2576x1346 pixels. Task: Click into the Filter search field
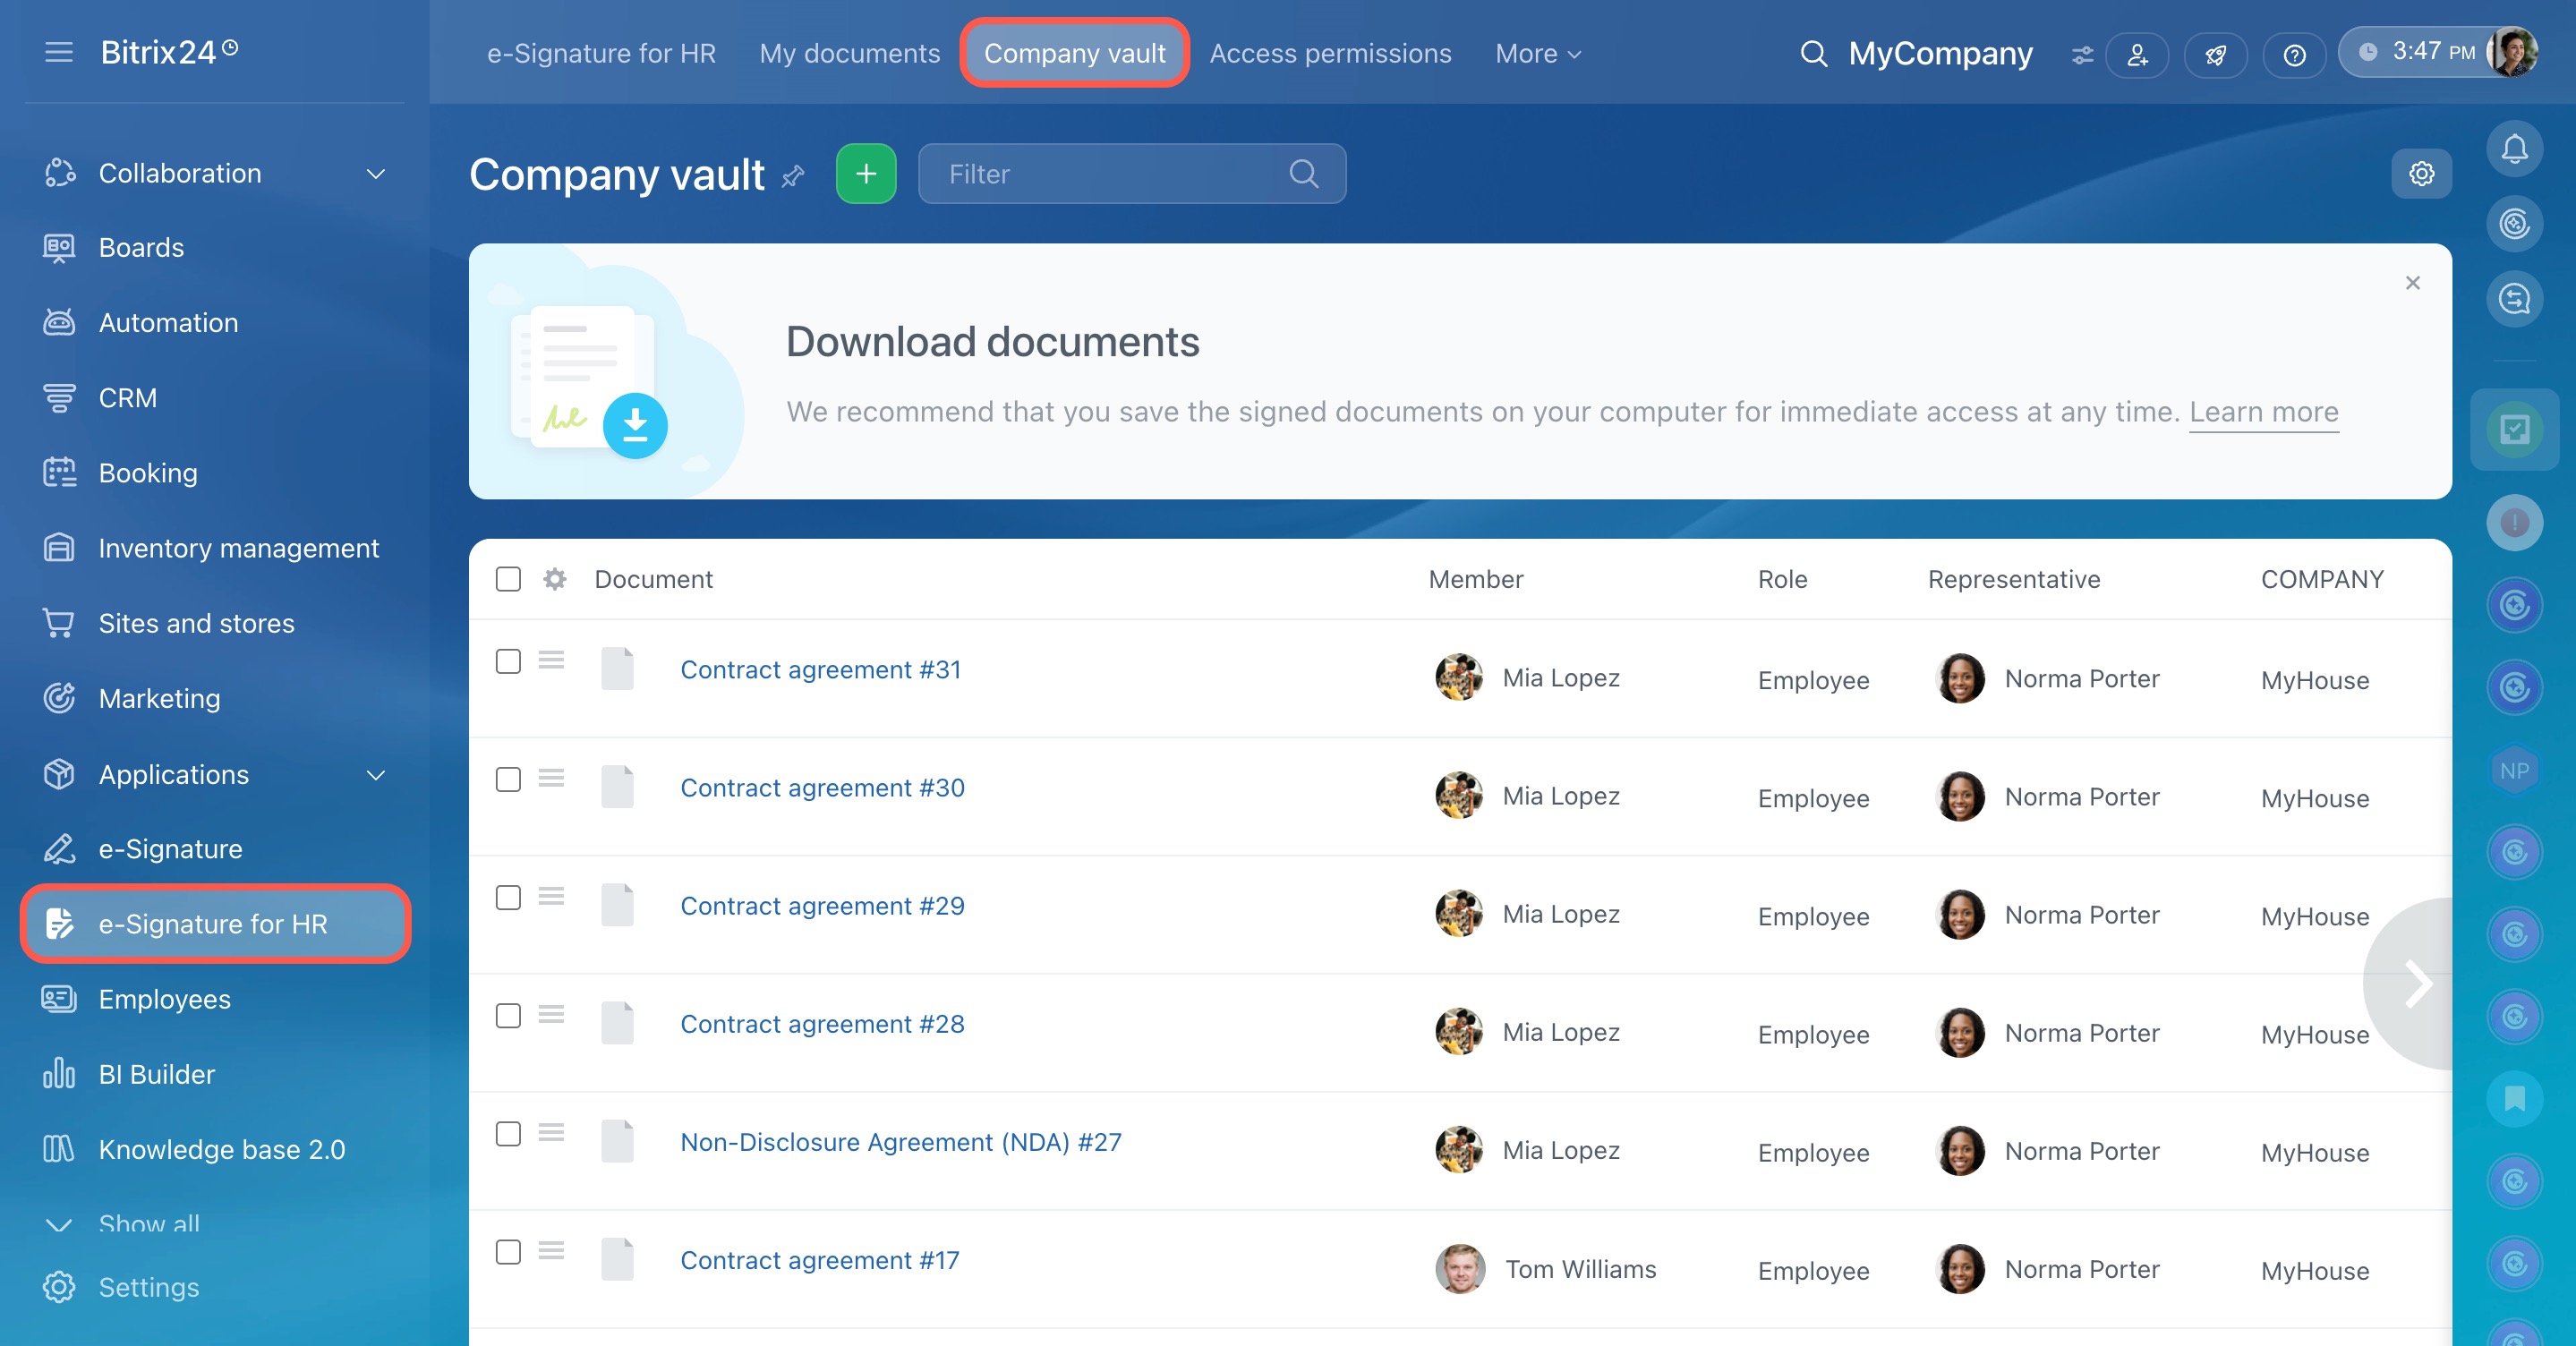pos(1131,174)
